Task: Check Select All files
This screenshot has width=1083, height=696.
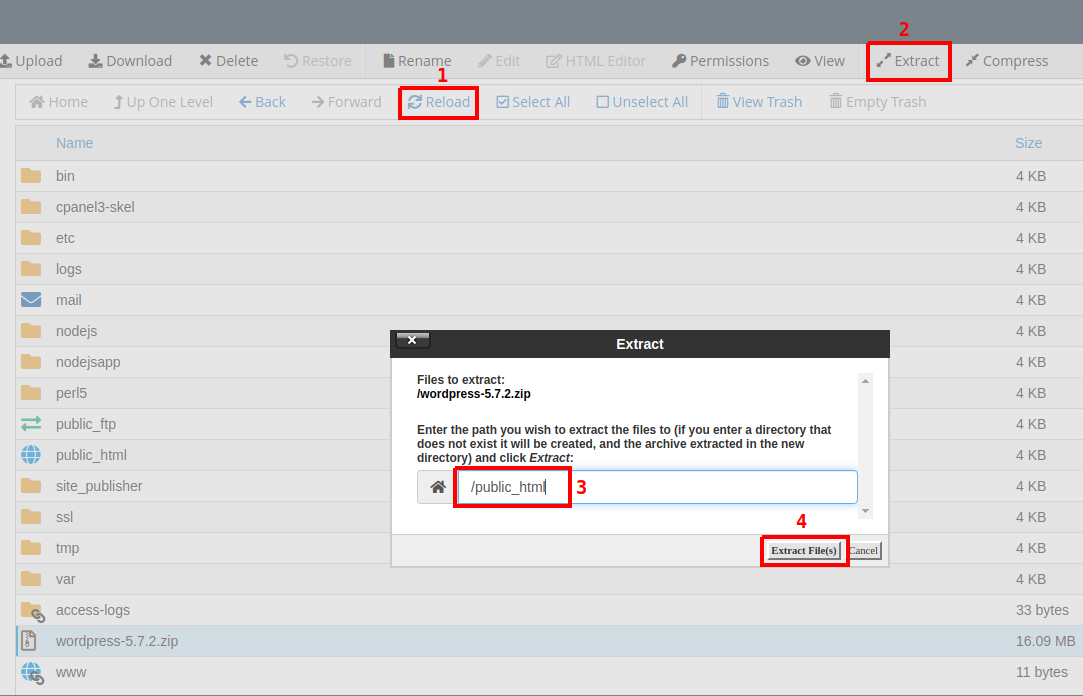Action: click(x=533, y=102)
